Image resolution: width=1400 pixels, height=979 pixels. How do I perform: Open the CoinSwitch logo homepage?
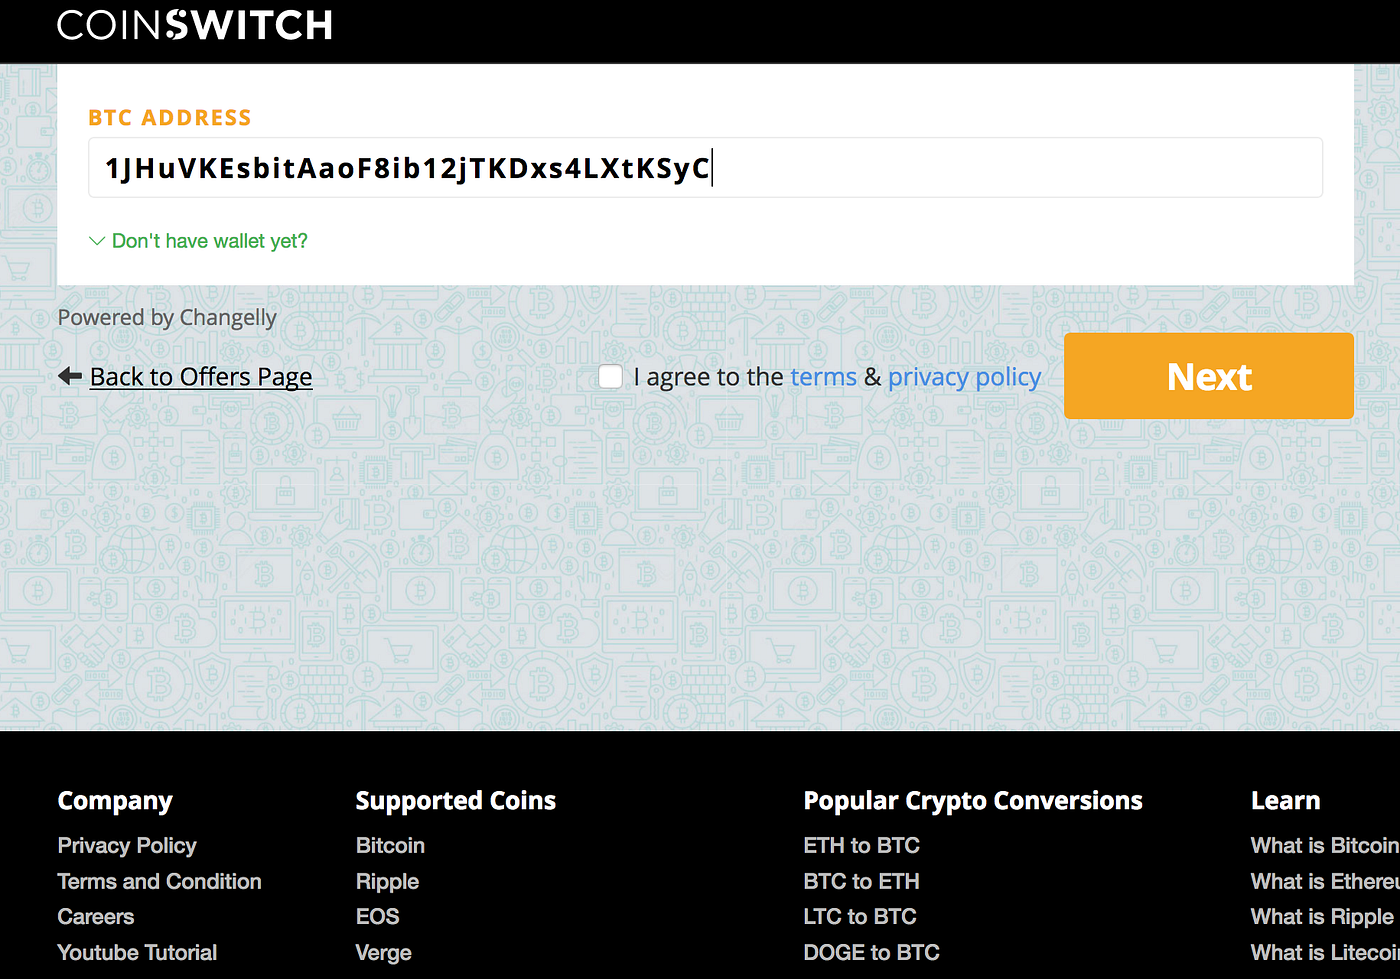tap(195, 25)
